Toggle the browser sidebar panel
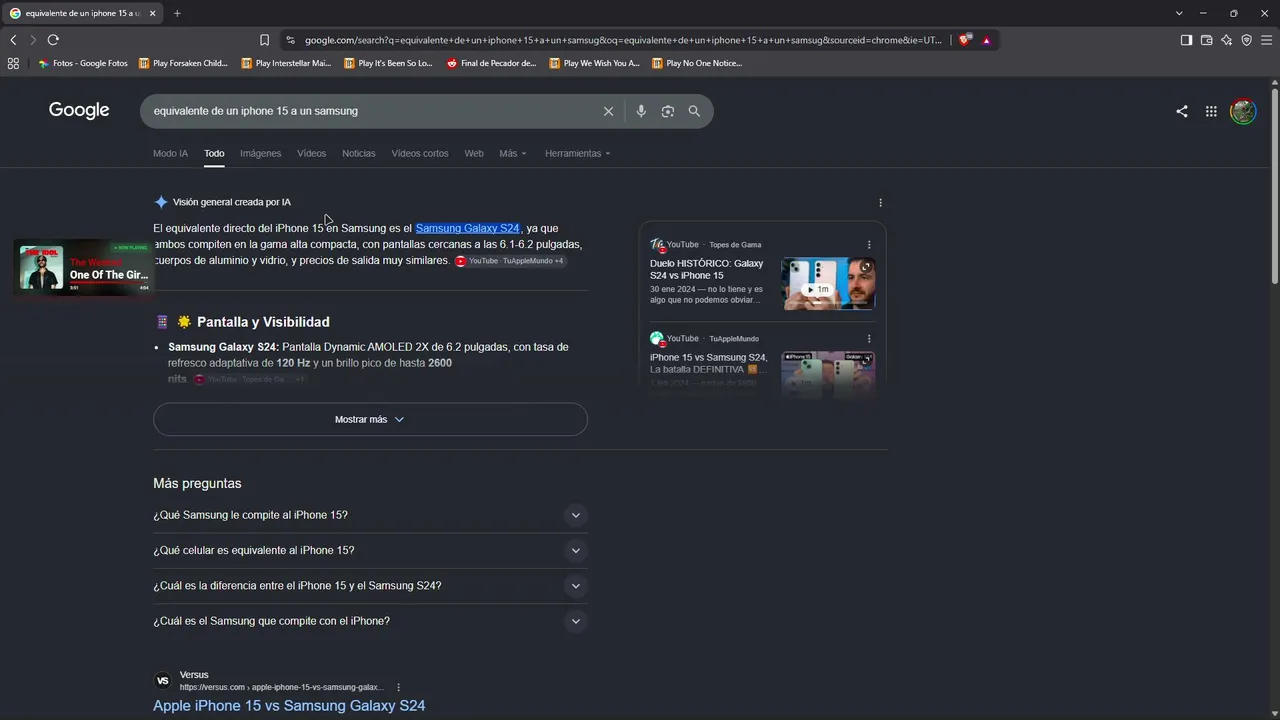The image size is (1280, 720). point(1186,40)
